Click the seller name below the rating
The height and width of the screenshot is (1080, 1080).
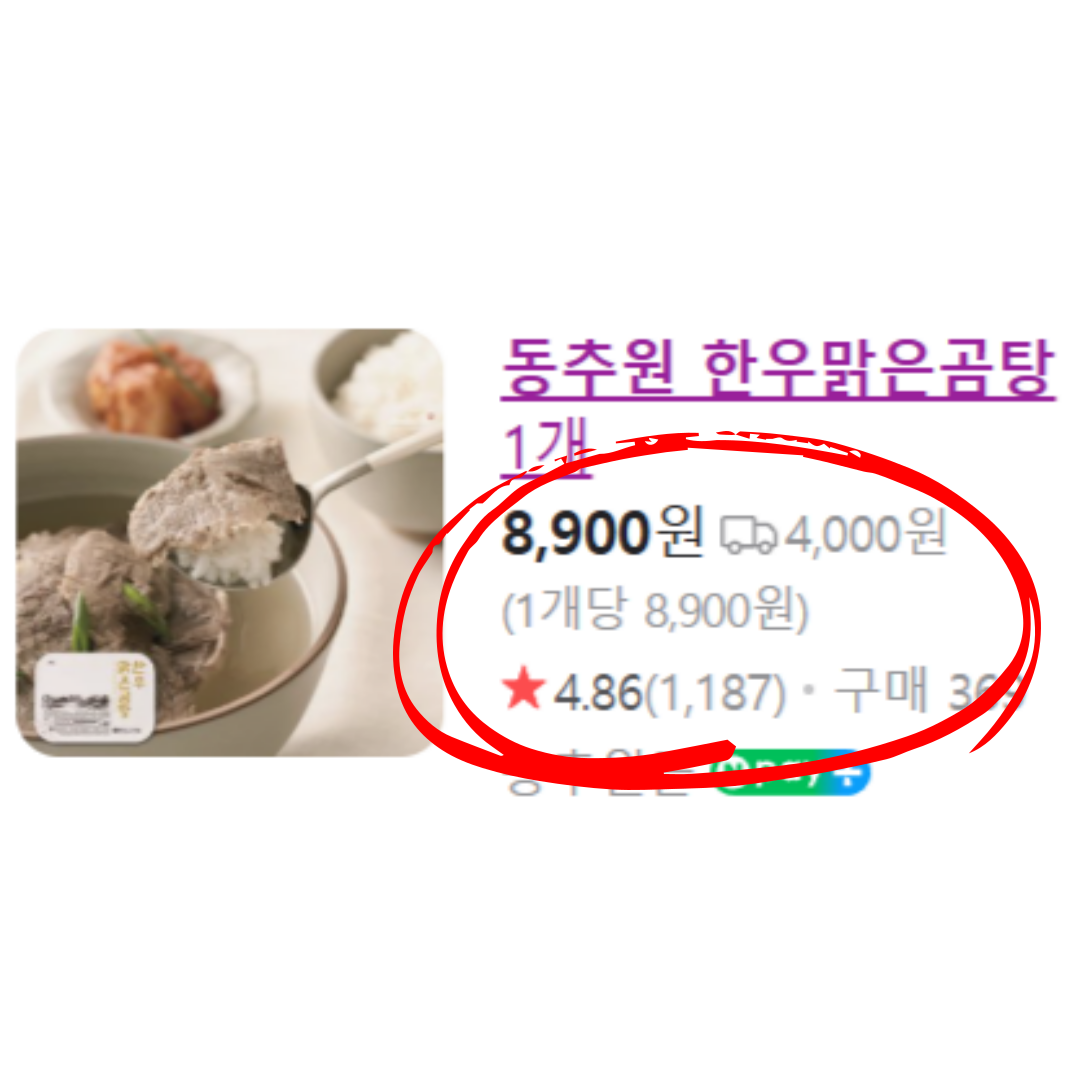coord(599,774)
